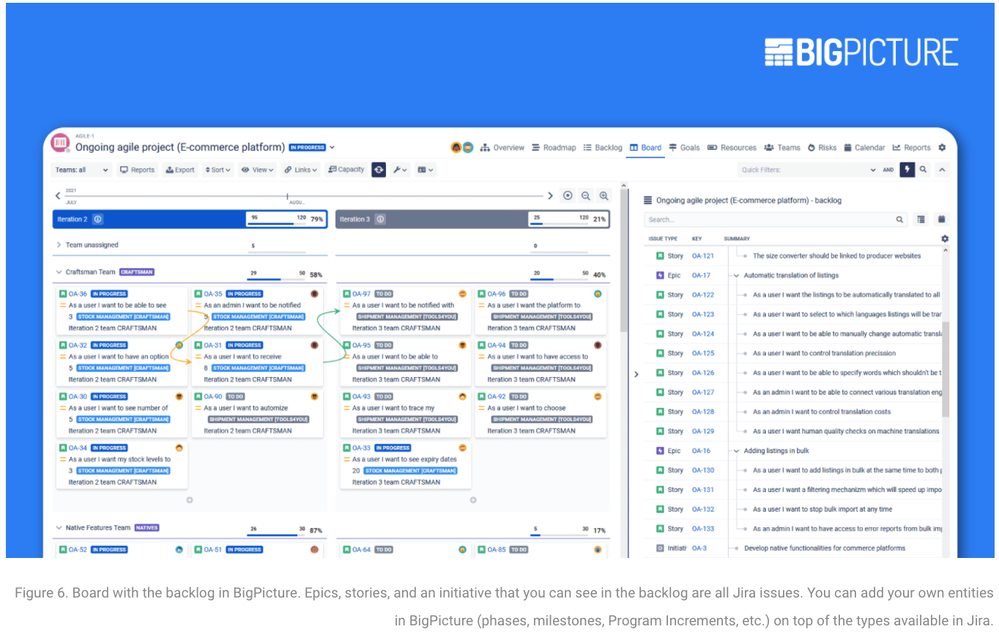Move the timeline forward with the right arrow

point(550,196)
